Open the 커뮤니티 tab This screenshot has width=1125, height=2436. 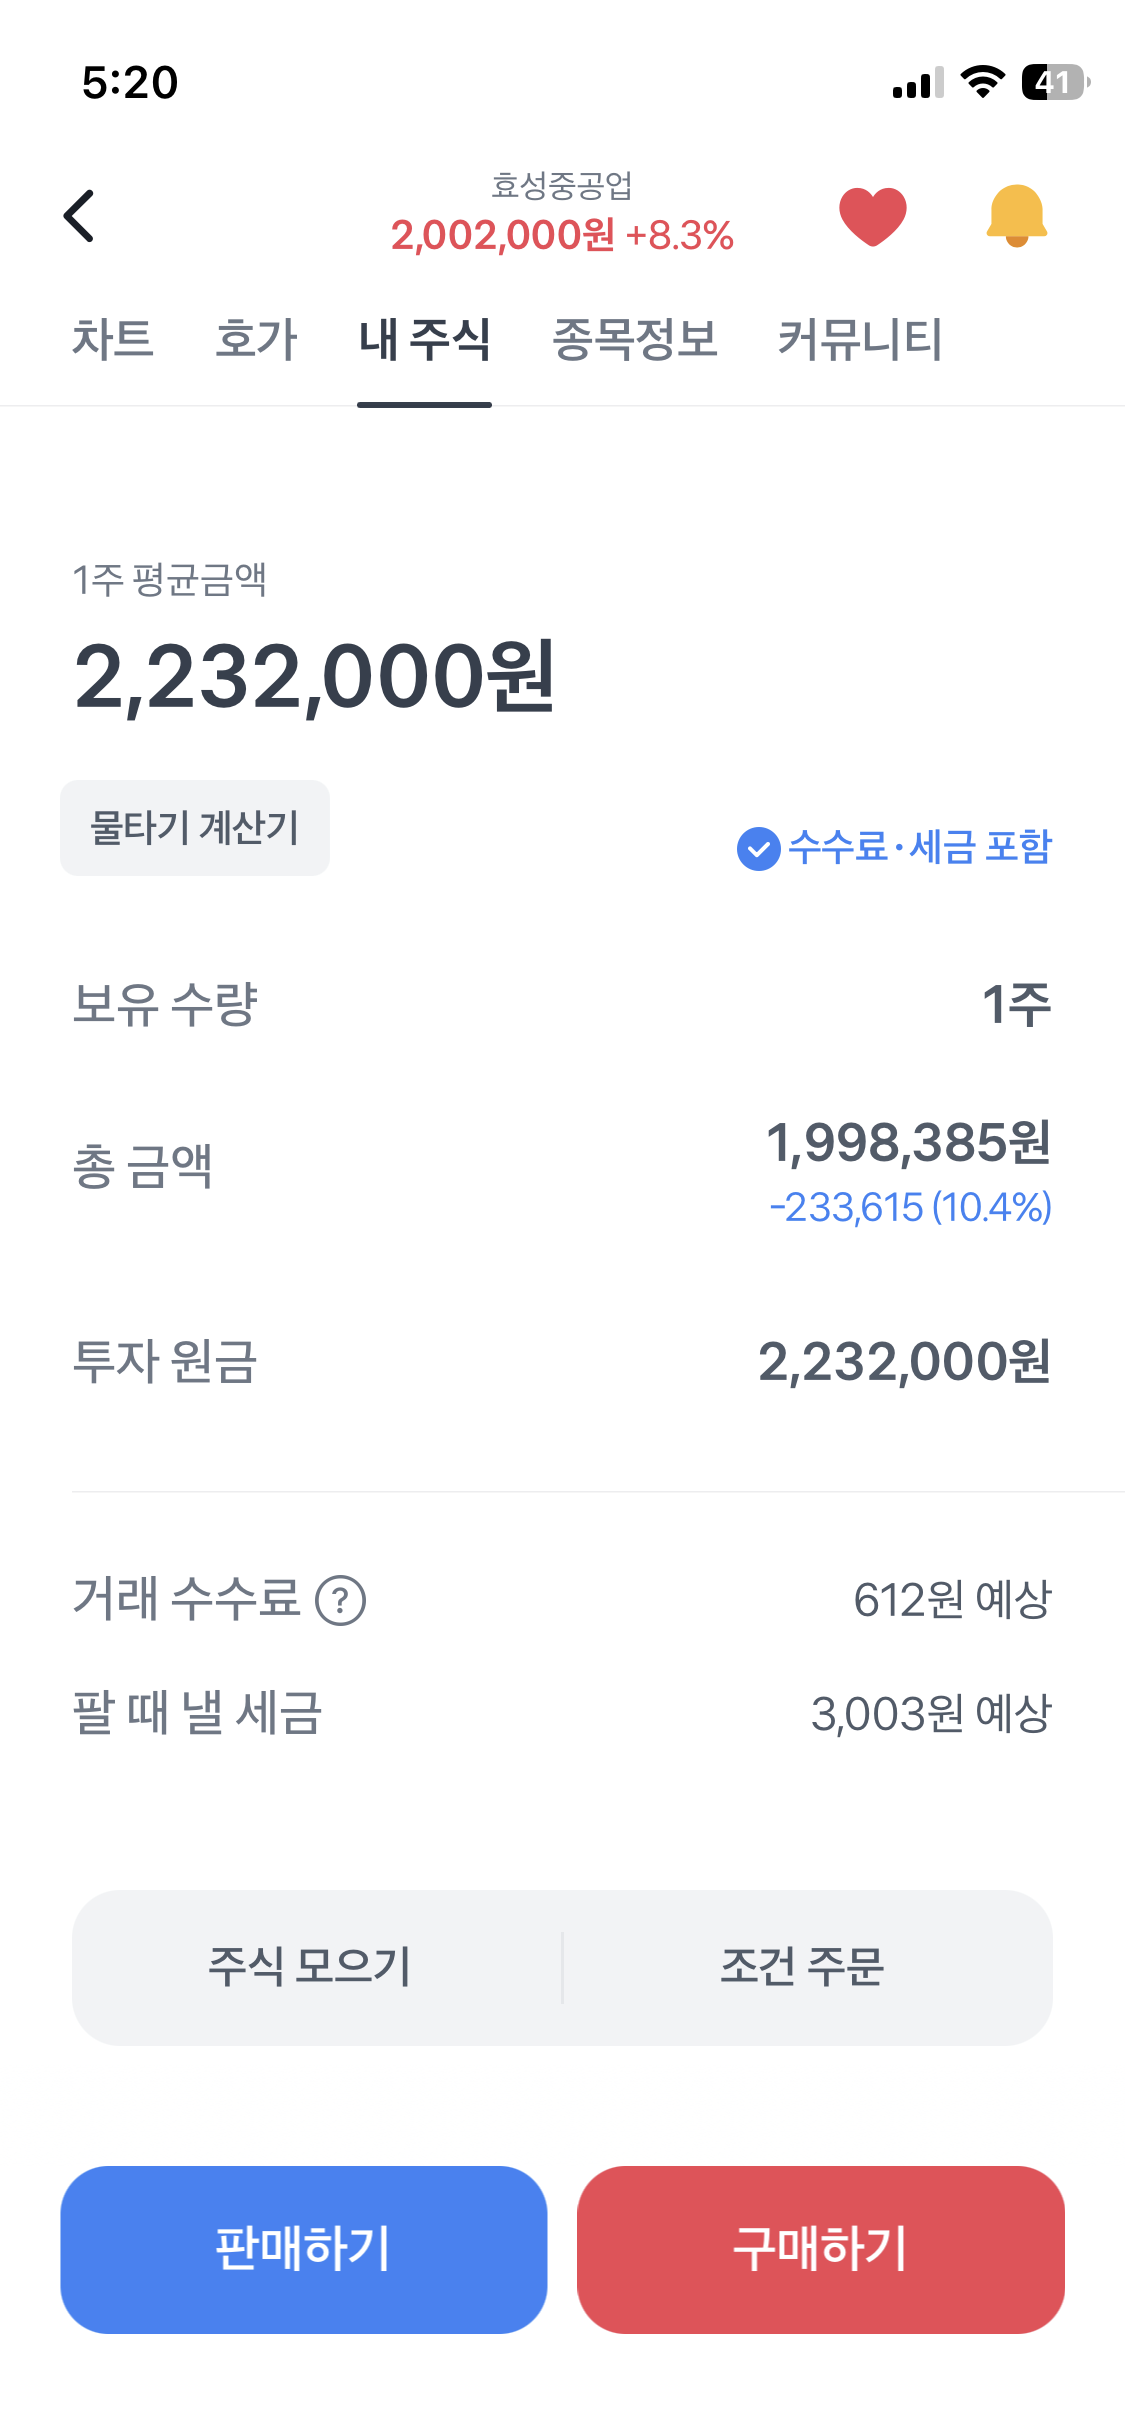(860, 339)
